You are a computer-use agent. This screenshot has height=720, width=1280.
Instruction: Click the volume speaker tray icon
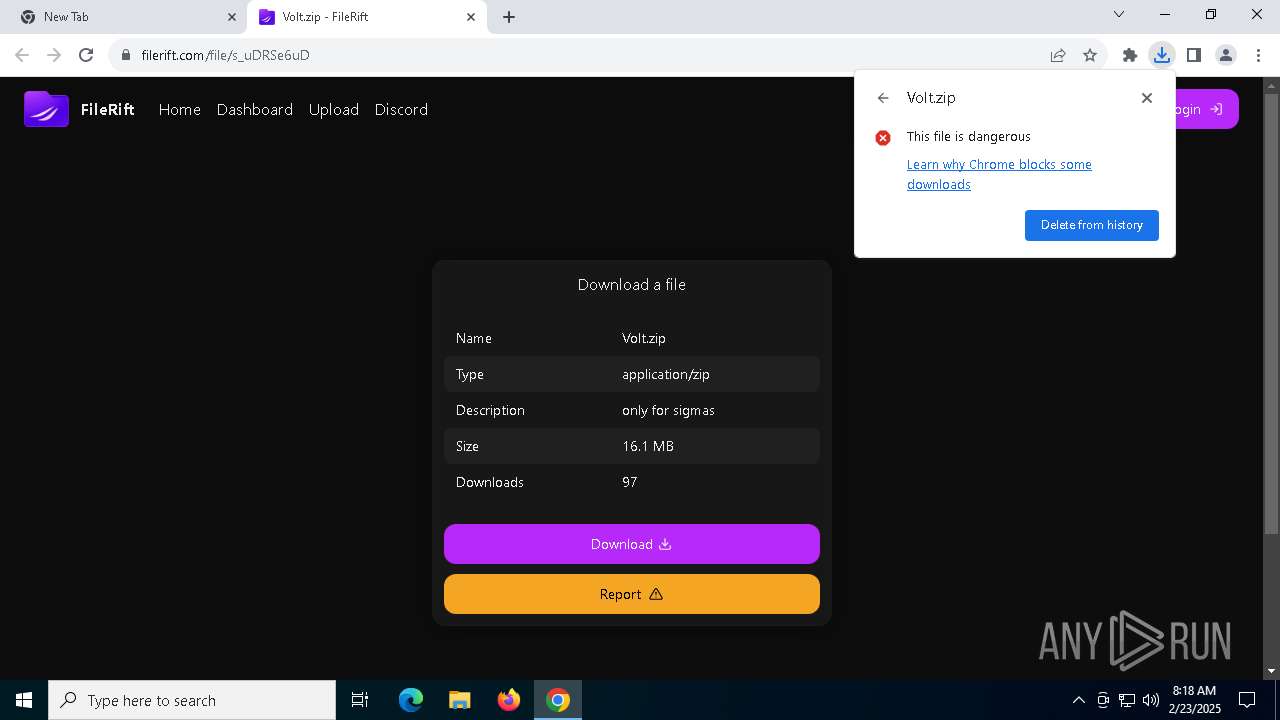(x=1150, y=700)
